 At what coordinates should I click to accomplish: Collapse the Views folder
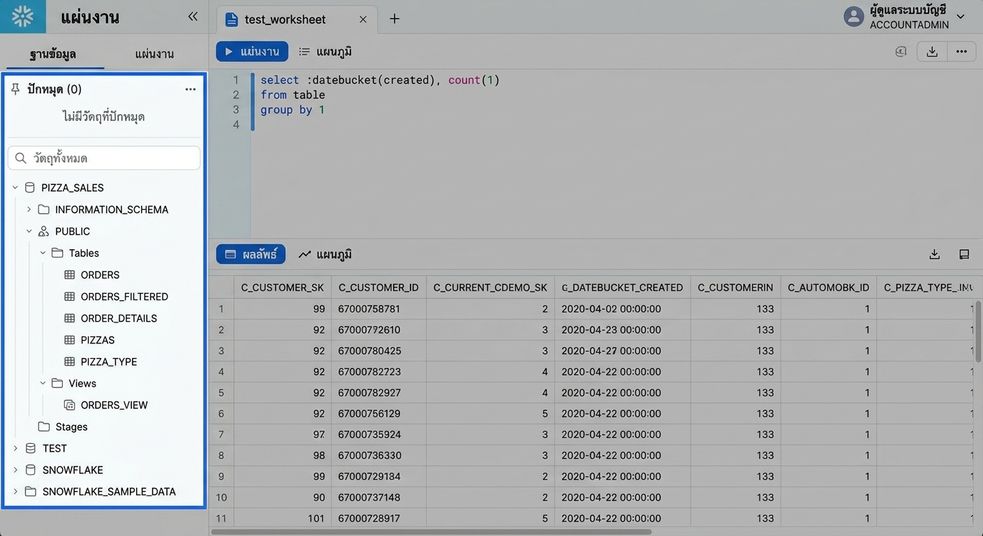43,383
